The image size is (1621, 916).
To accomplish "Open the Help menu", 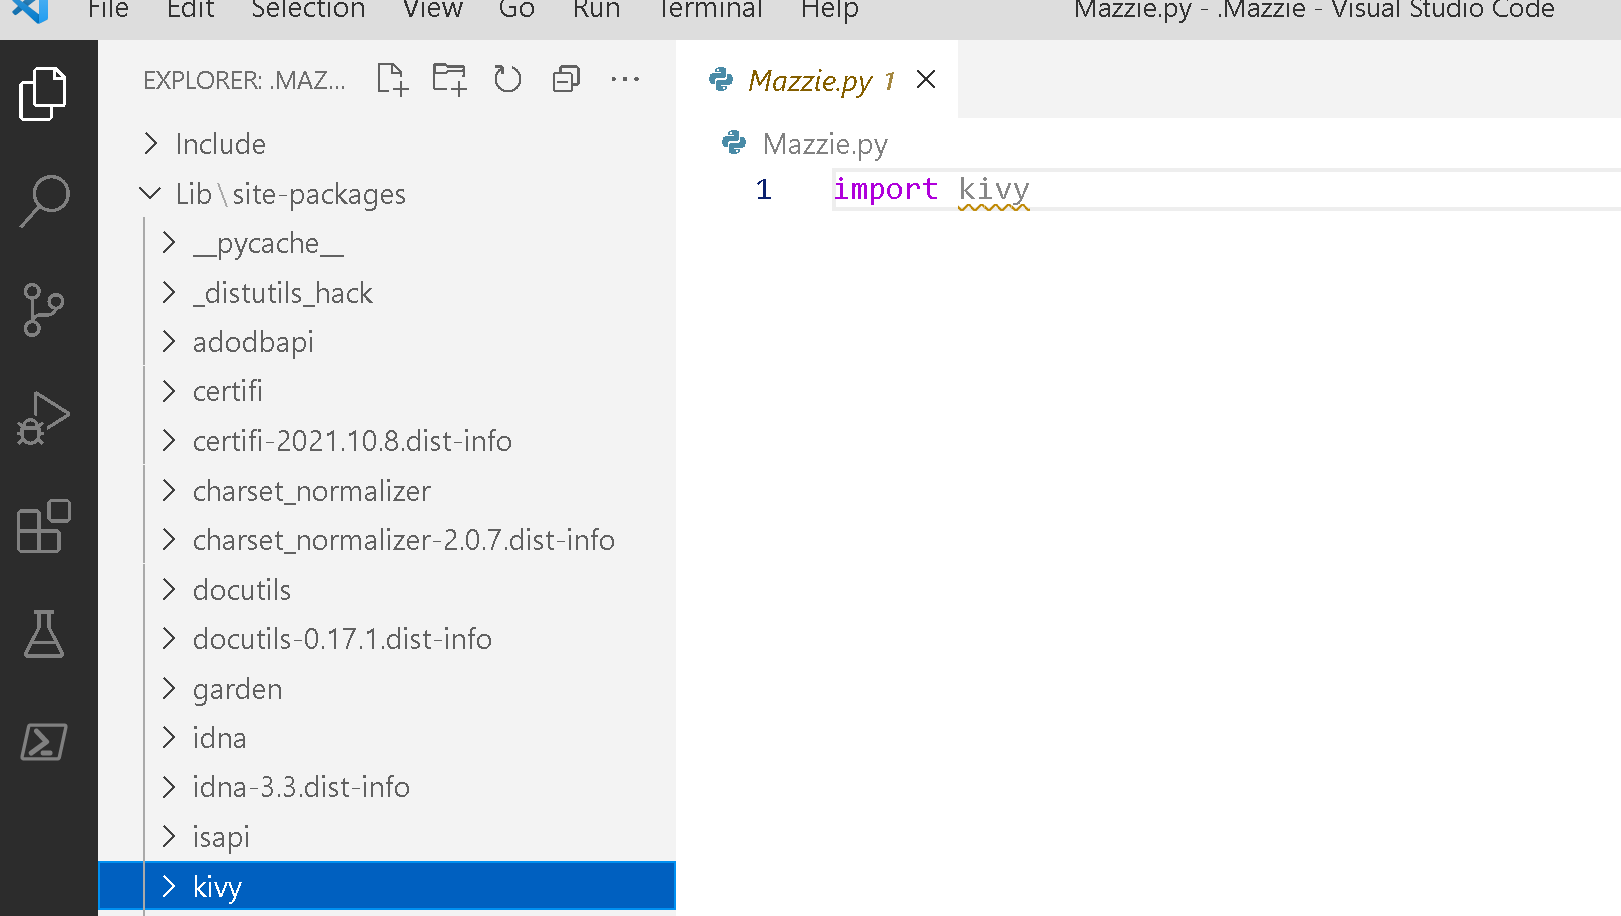I will [x=830, y=10].
